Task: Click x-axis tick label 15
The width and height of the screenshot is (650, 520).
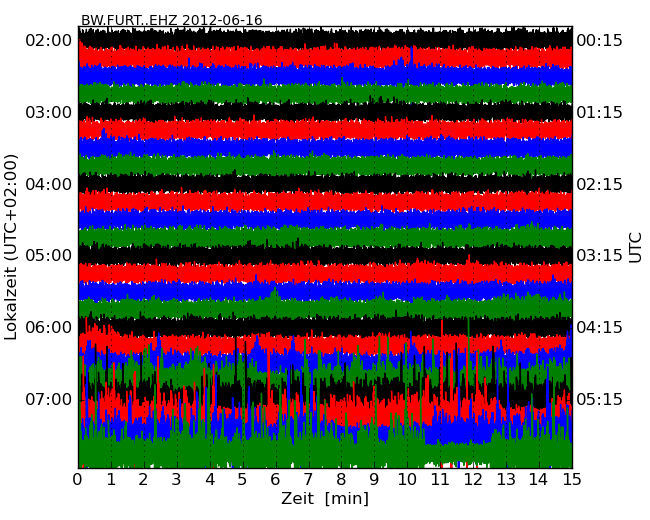Action: point(572,479)
